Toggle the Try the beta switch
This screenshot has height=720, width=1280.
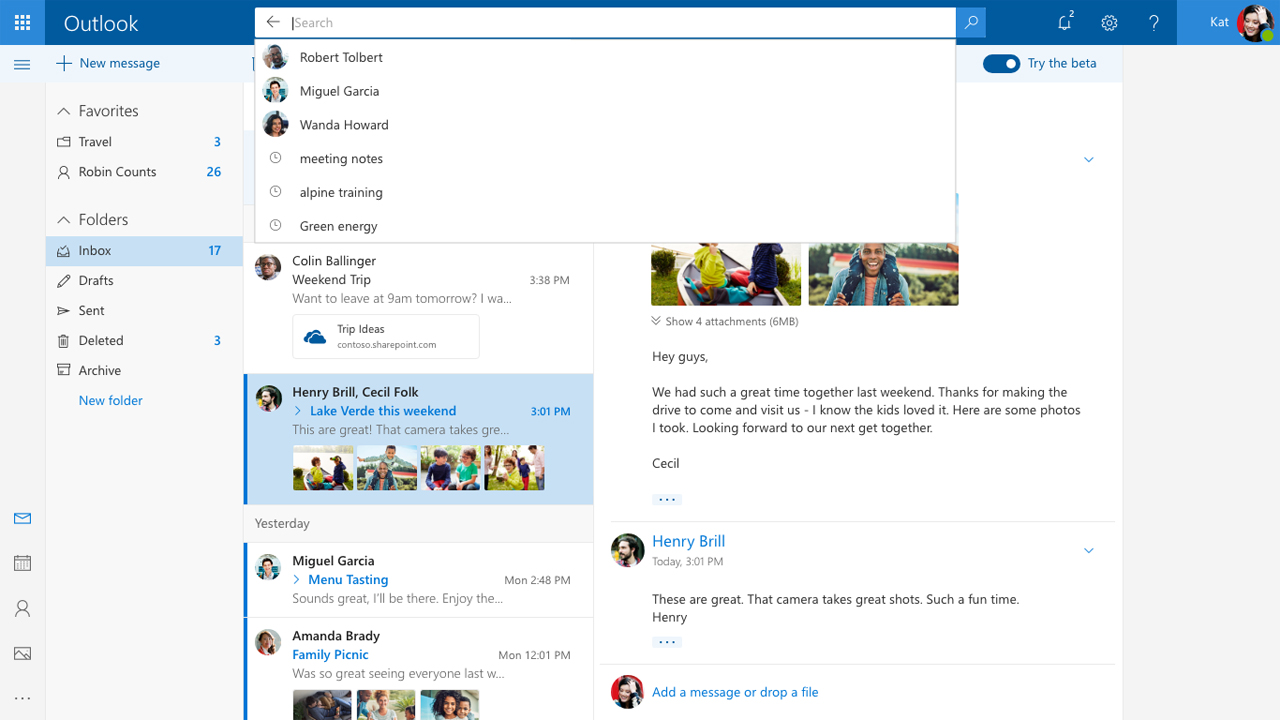[1001, 63]
